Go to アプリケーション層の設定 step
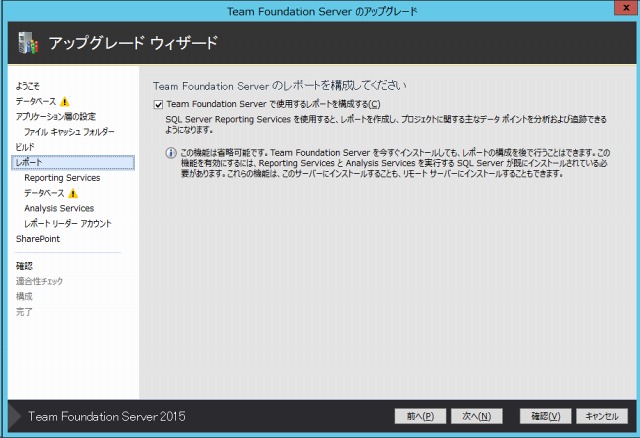The image size is (640, 438). [56, 117]
